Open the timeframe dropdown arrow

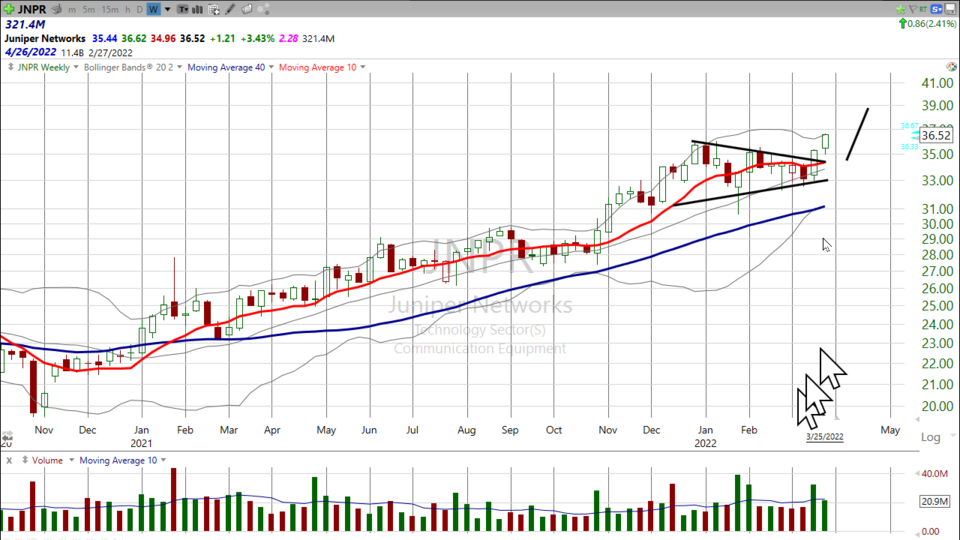167,10
